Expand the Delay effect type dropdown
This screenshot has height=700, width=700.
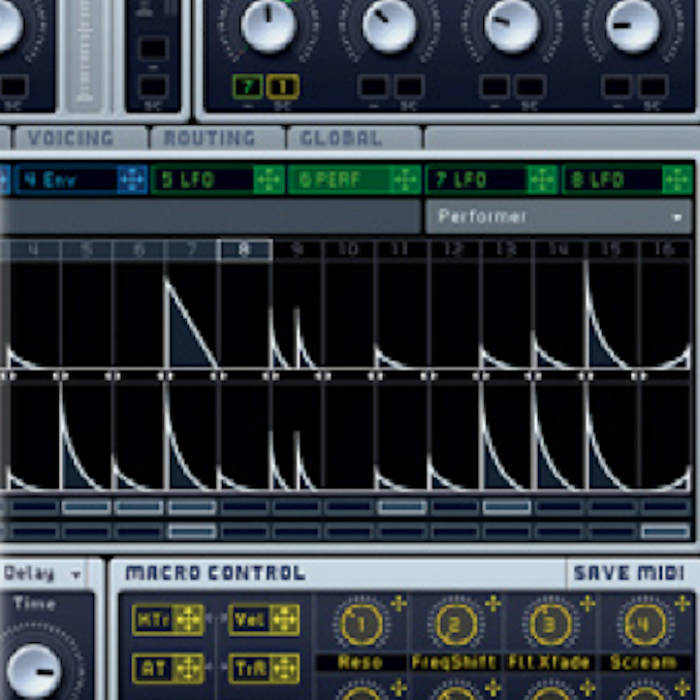(43, 574)
